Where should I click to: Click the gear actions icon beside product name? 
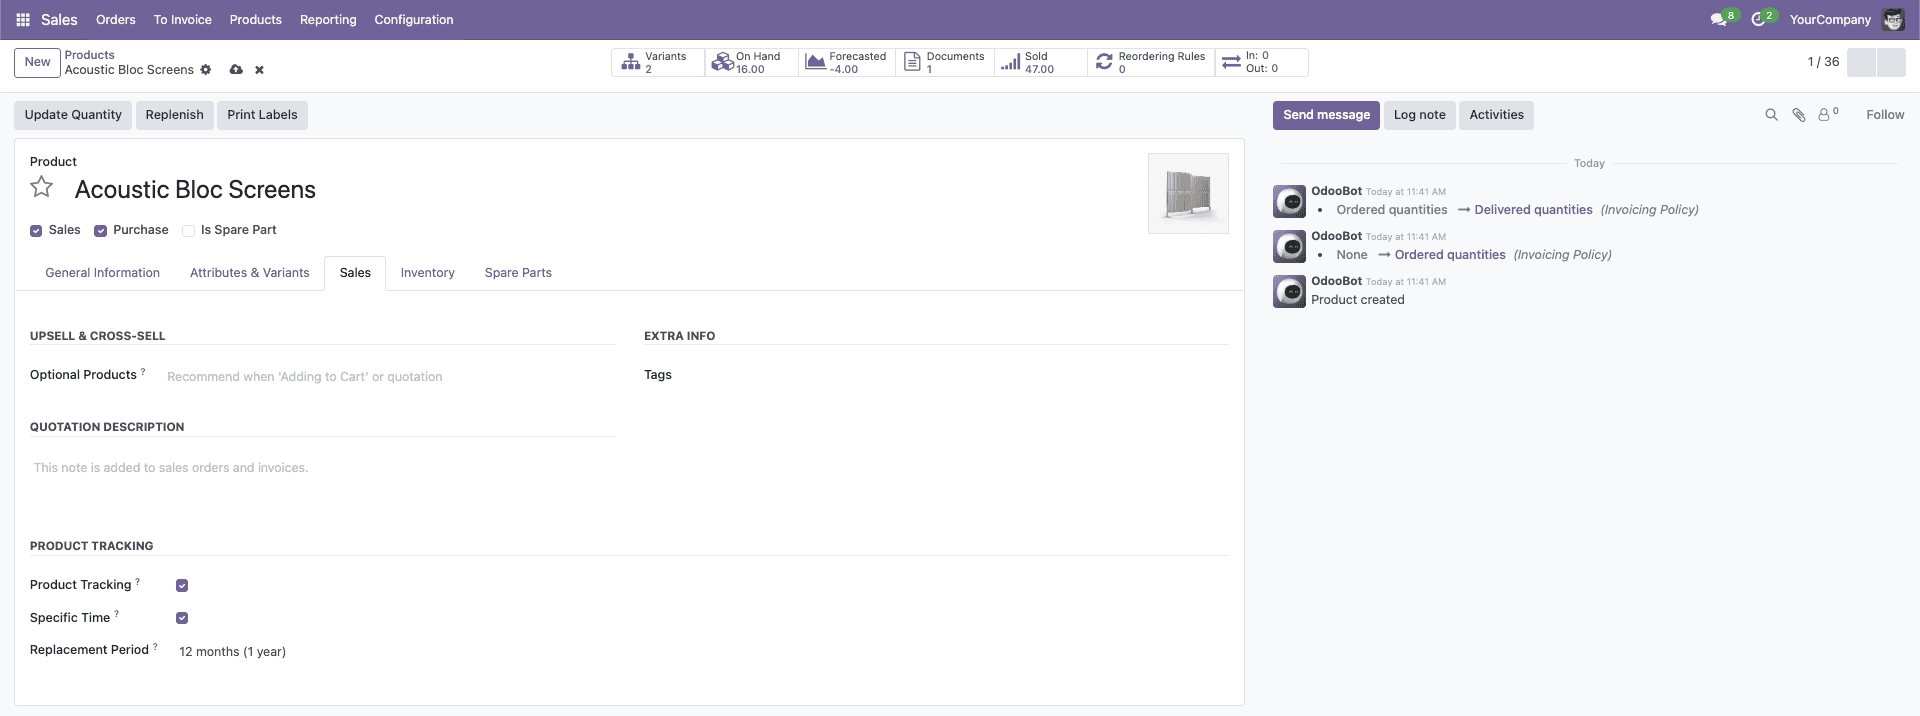coord(206,70)
